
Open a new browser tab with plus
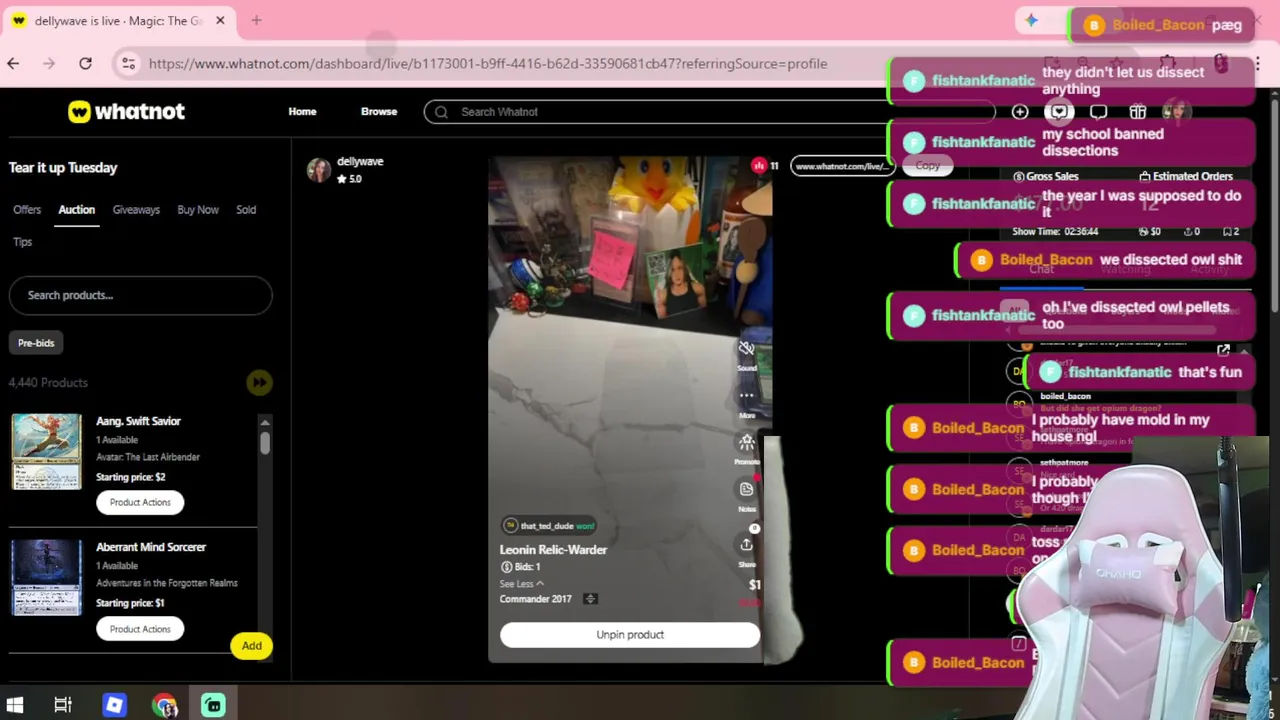coord(256,20)
